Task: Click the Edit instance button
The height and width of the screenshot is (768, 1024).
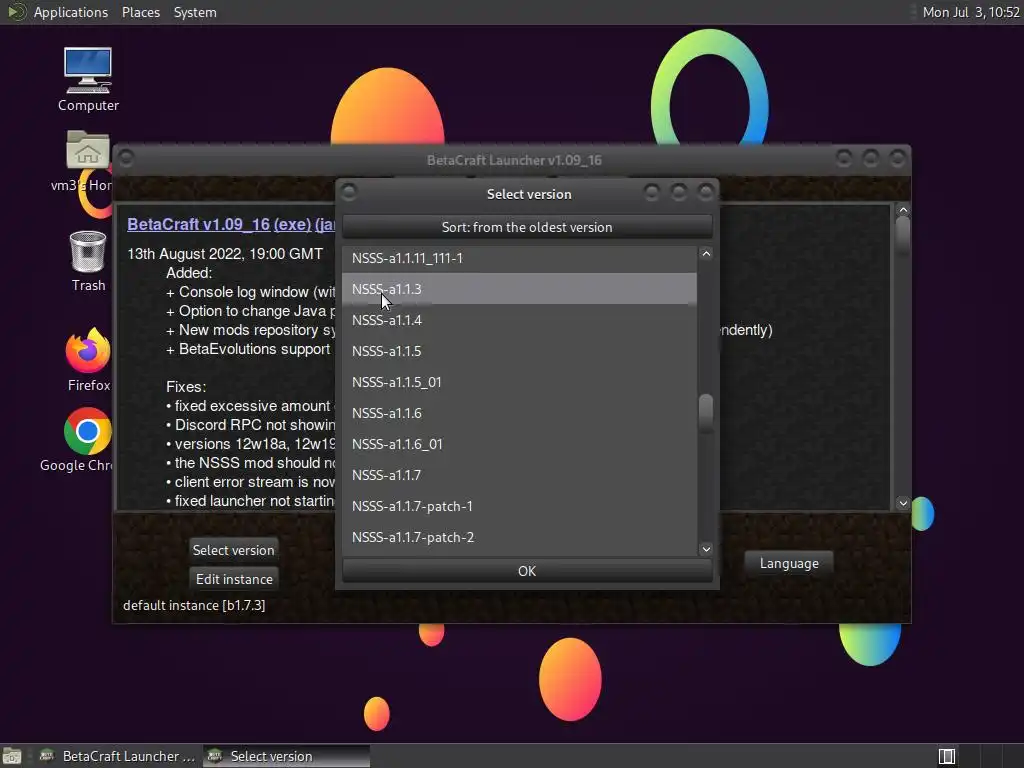Action: click(234, 579)
